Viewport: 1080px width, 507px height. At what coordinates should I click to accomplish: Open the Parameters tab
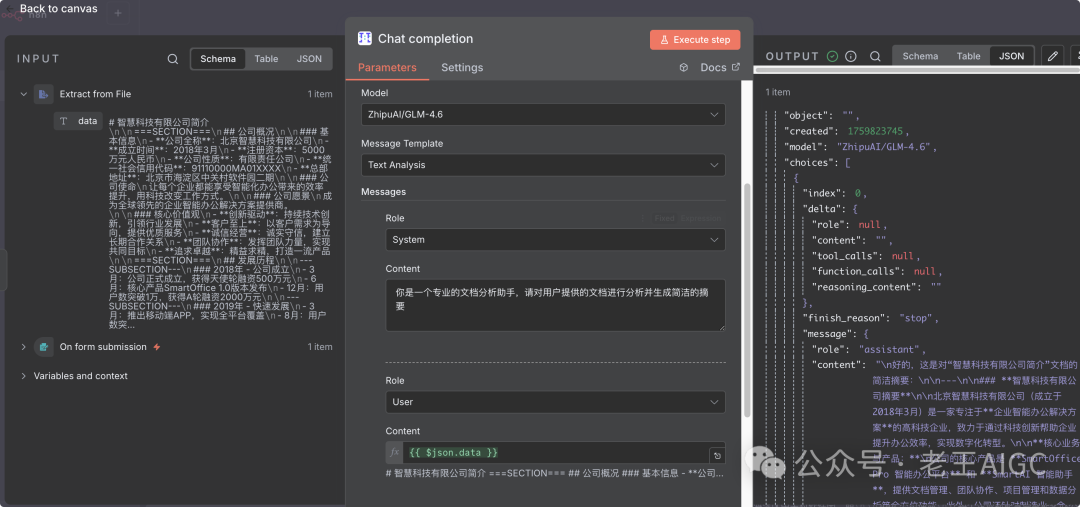[387, 68]
